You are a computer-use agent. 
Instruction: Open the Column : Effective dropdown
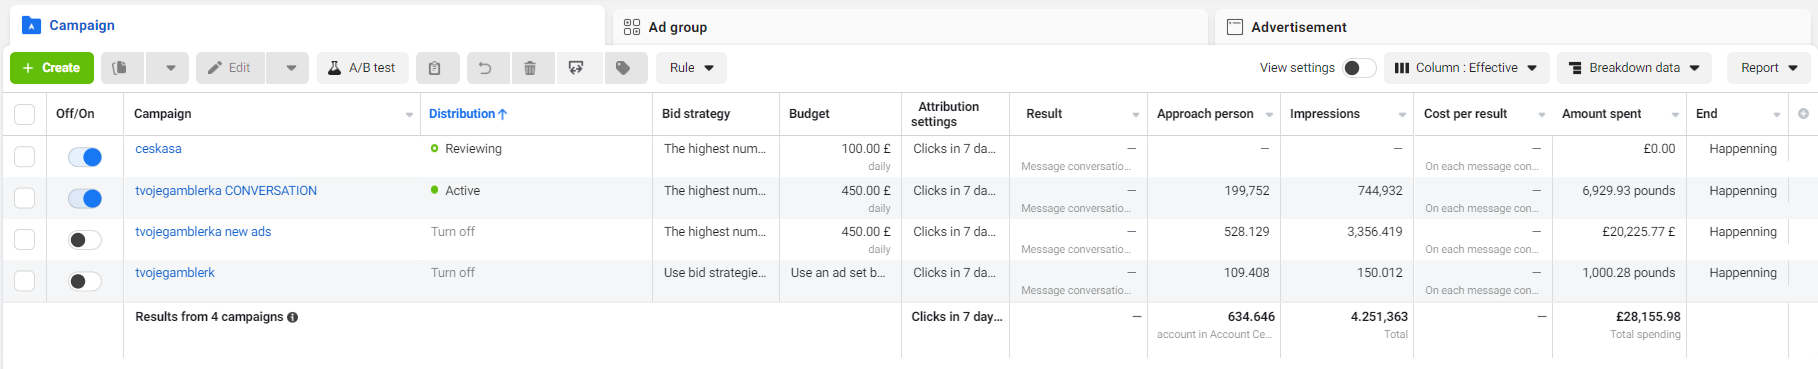[x=1466, y=68]
